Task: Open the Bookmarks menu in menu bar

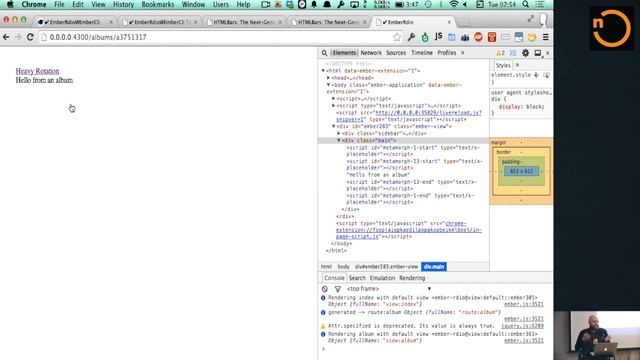Action: (158, 4)
